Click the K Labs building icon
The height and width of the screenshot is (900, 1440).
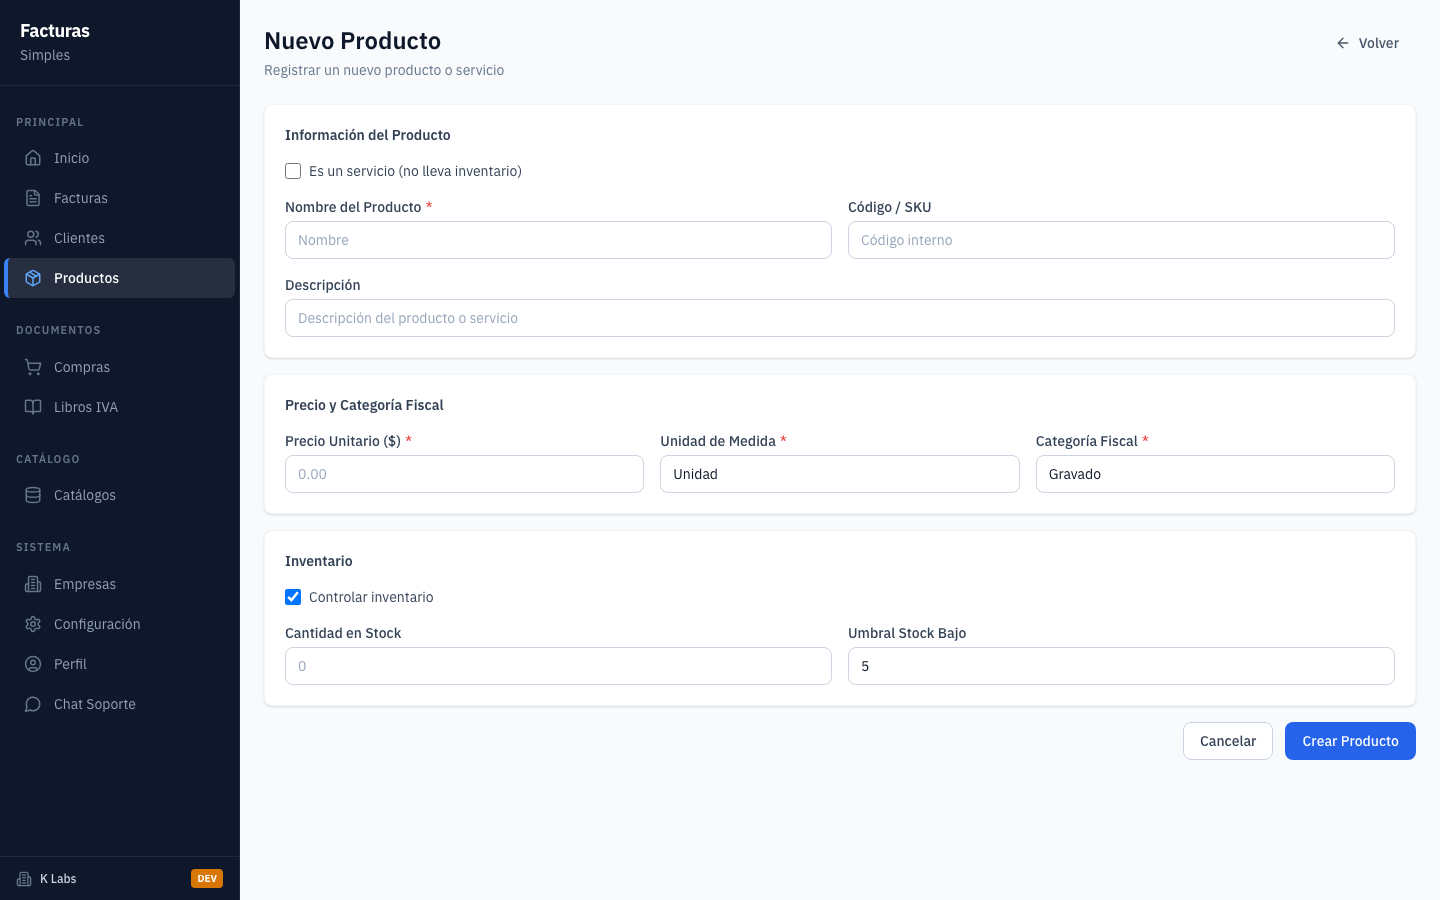coord(24,879)
